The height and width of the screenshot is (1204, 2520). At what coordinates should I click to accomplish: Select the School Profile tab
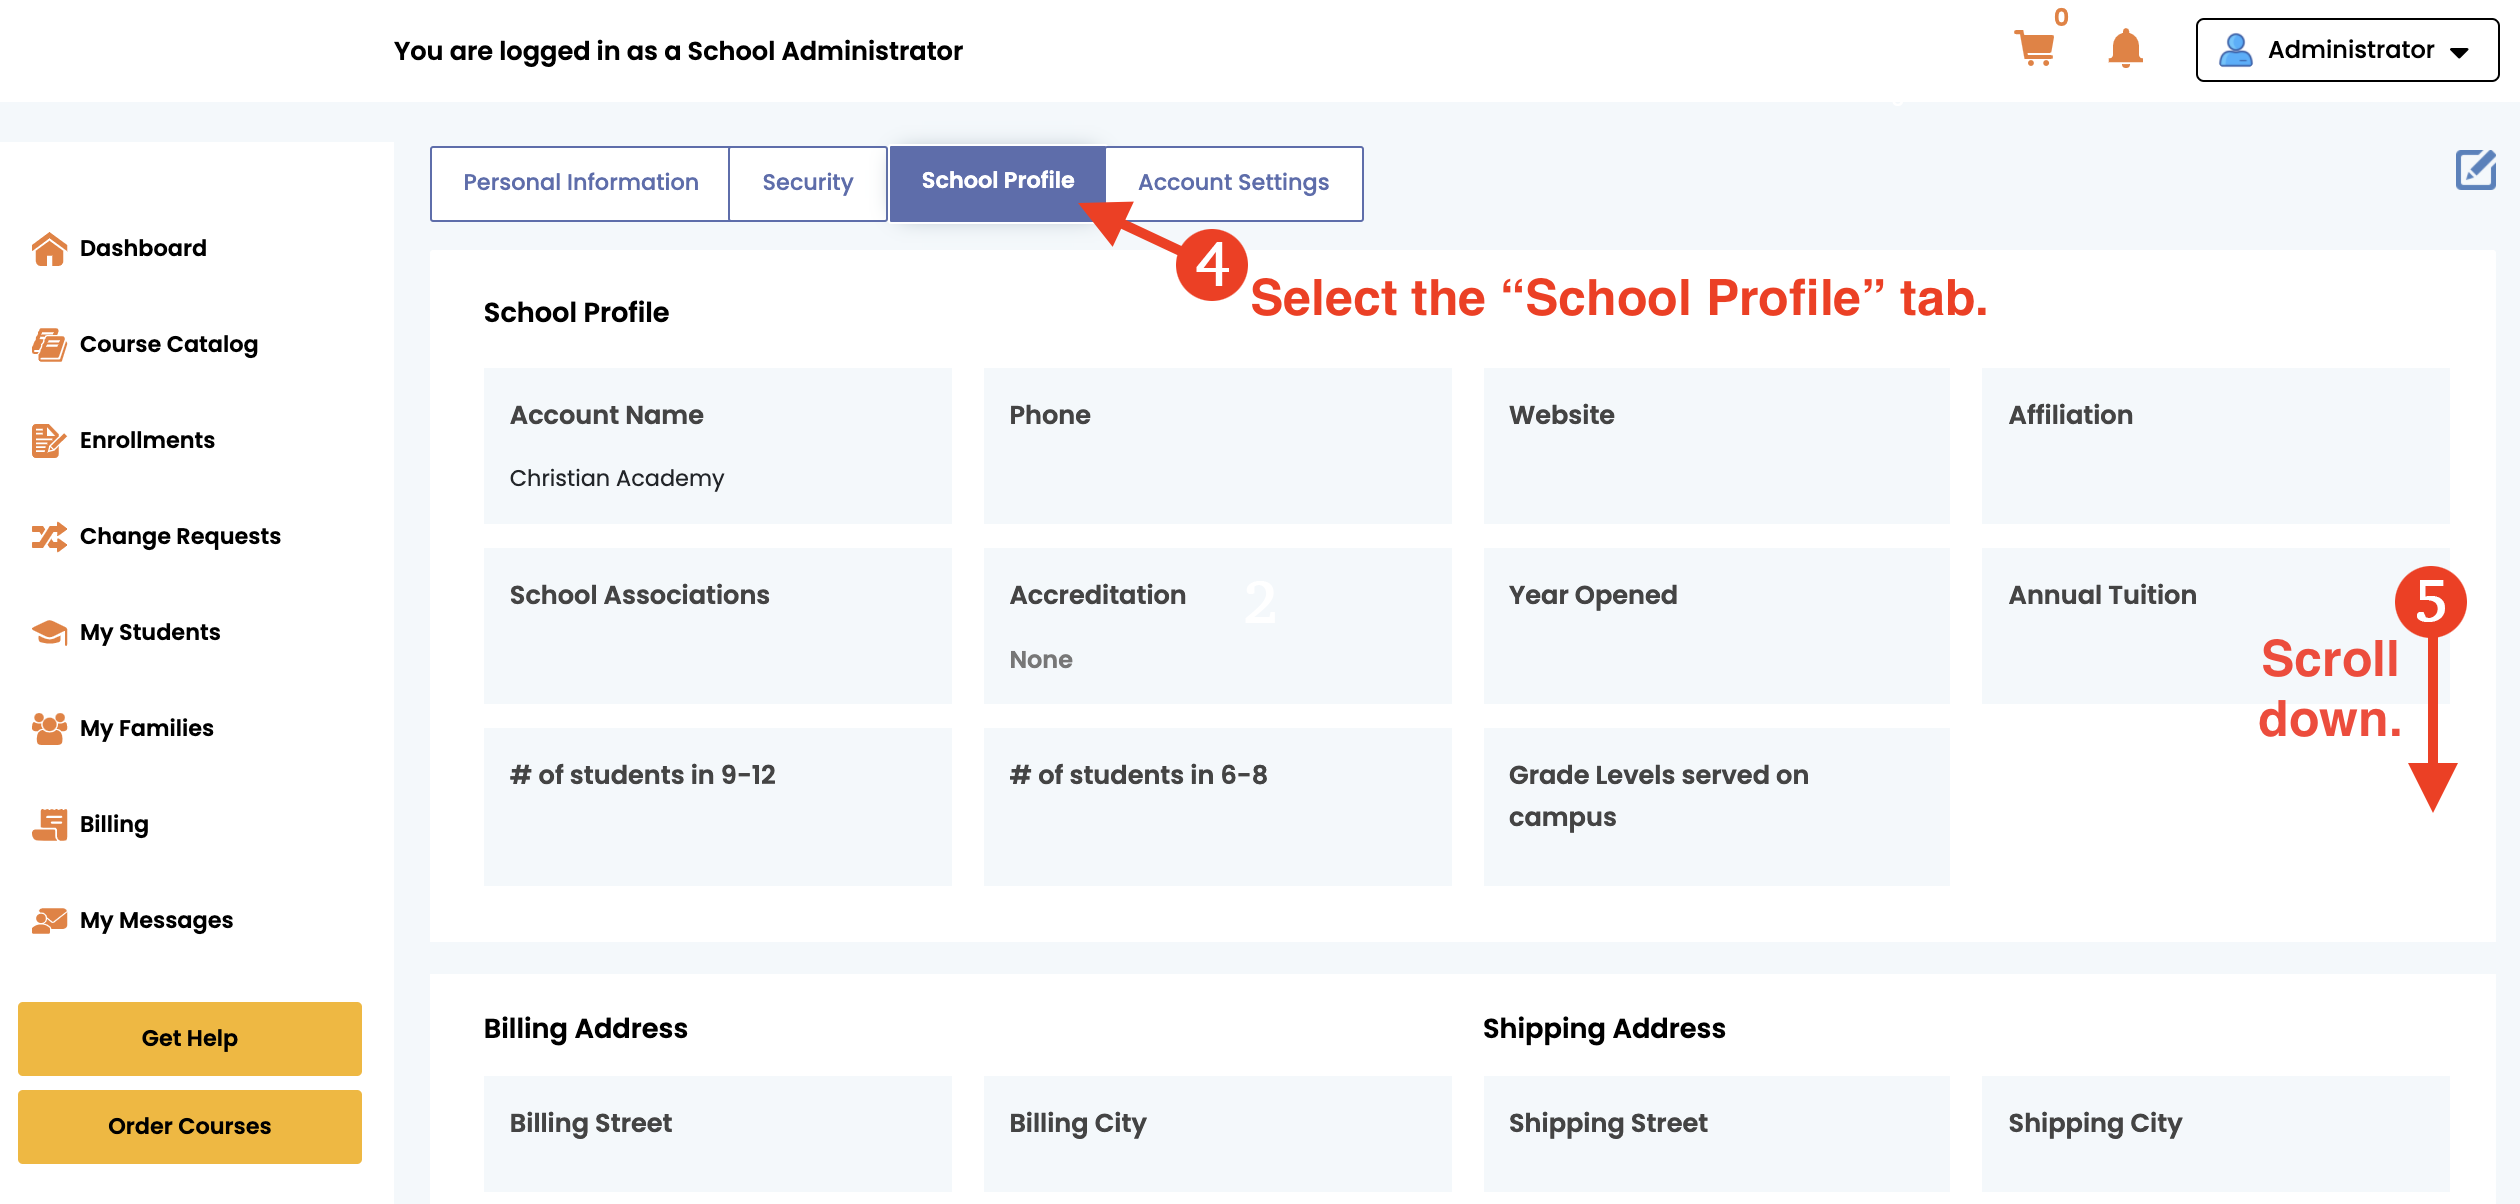997,181
